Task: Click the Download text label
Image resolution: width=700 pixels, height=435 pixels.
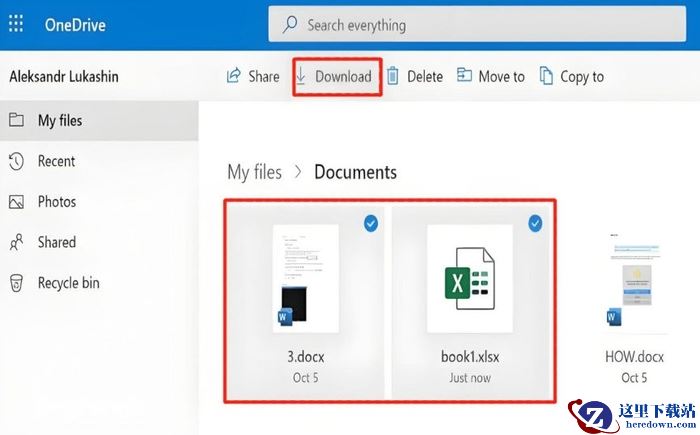Action: [343, 76]
